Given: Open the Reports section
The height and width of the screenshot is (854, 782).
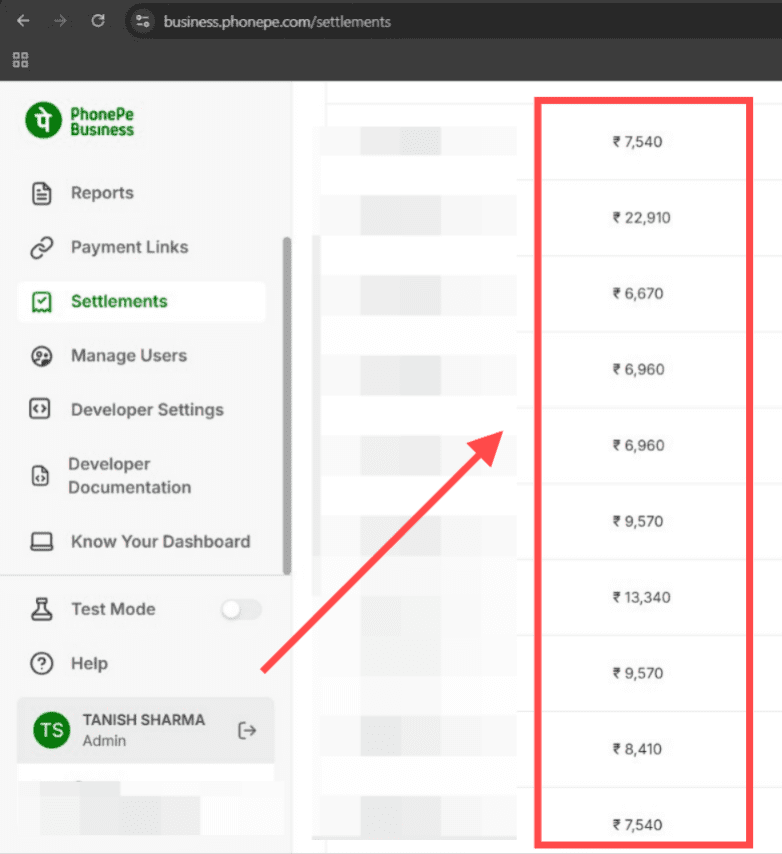Looking at the screenshot, I should 102,193.
